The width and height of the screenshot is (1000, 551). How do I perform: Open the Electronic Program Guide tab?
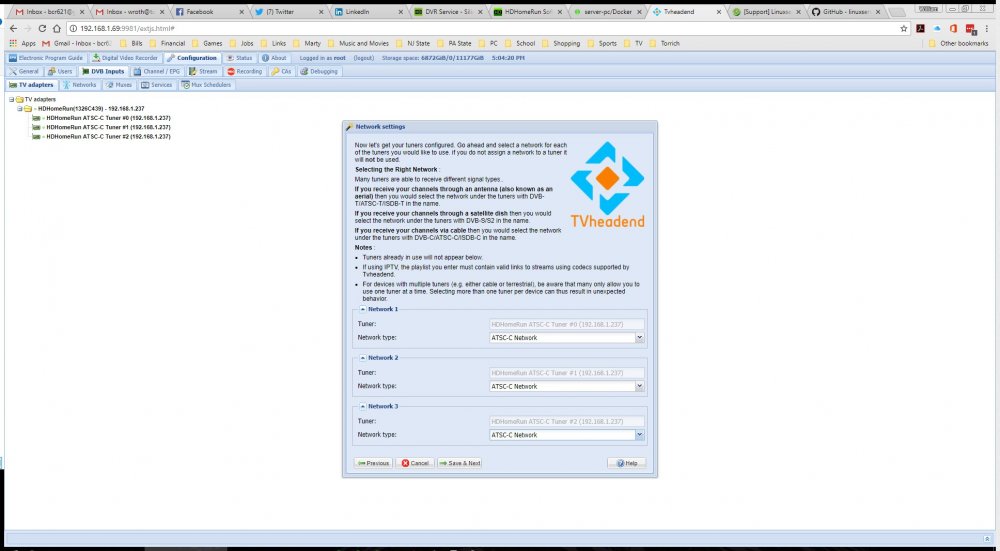click(46, 58)
